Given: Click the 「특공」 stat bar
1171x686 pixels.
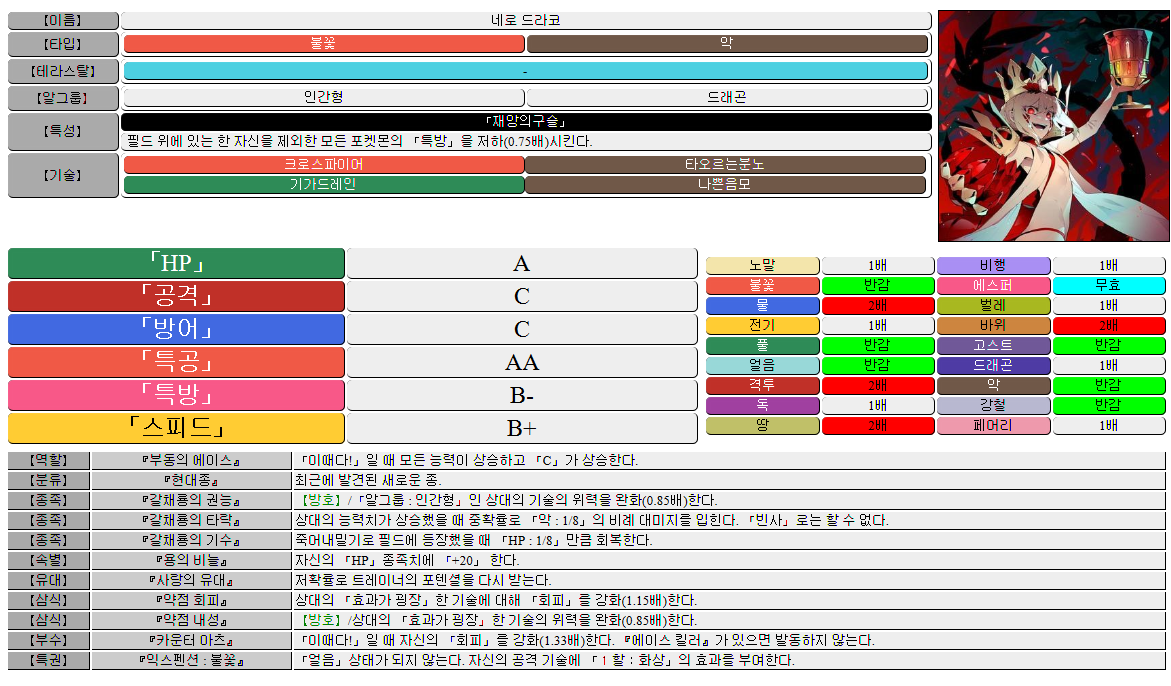Looking at the screenshot, I should pos(176,362).
